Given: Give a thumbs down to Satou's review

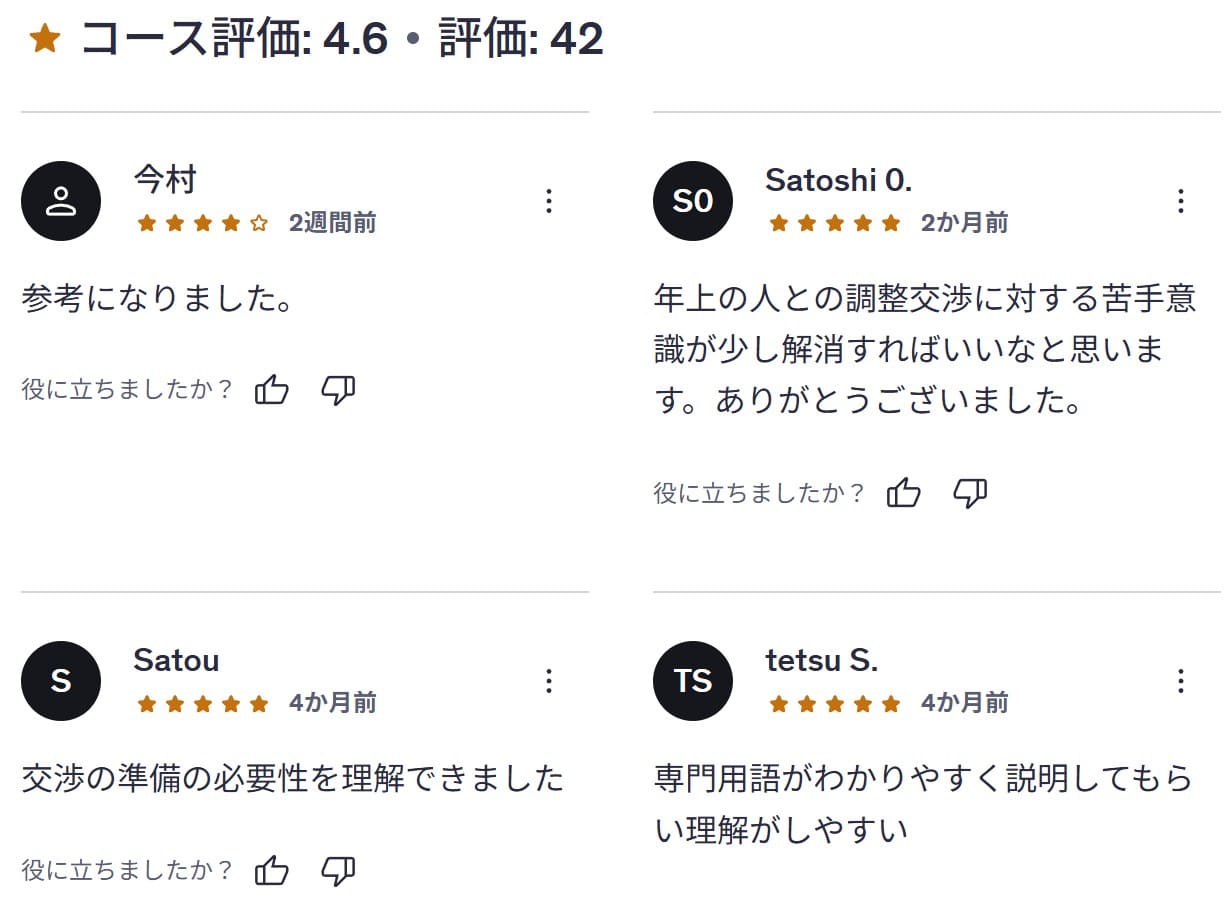Looking at the screenshot, I should point(339,870).
